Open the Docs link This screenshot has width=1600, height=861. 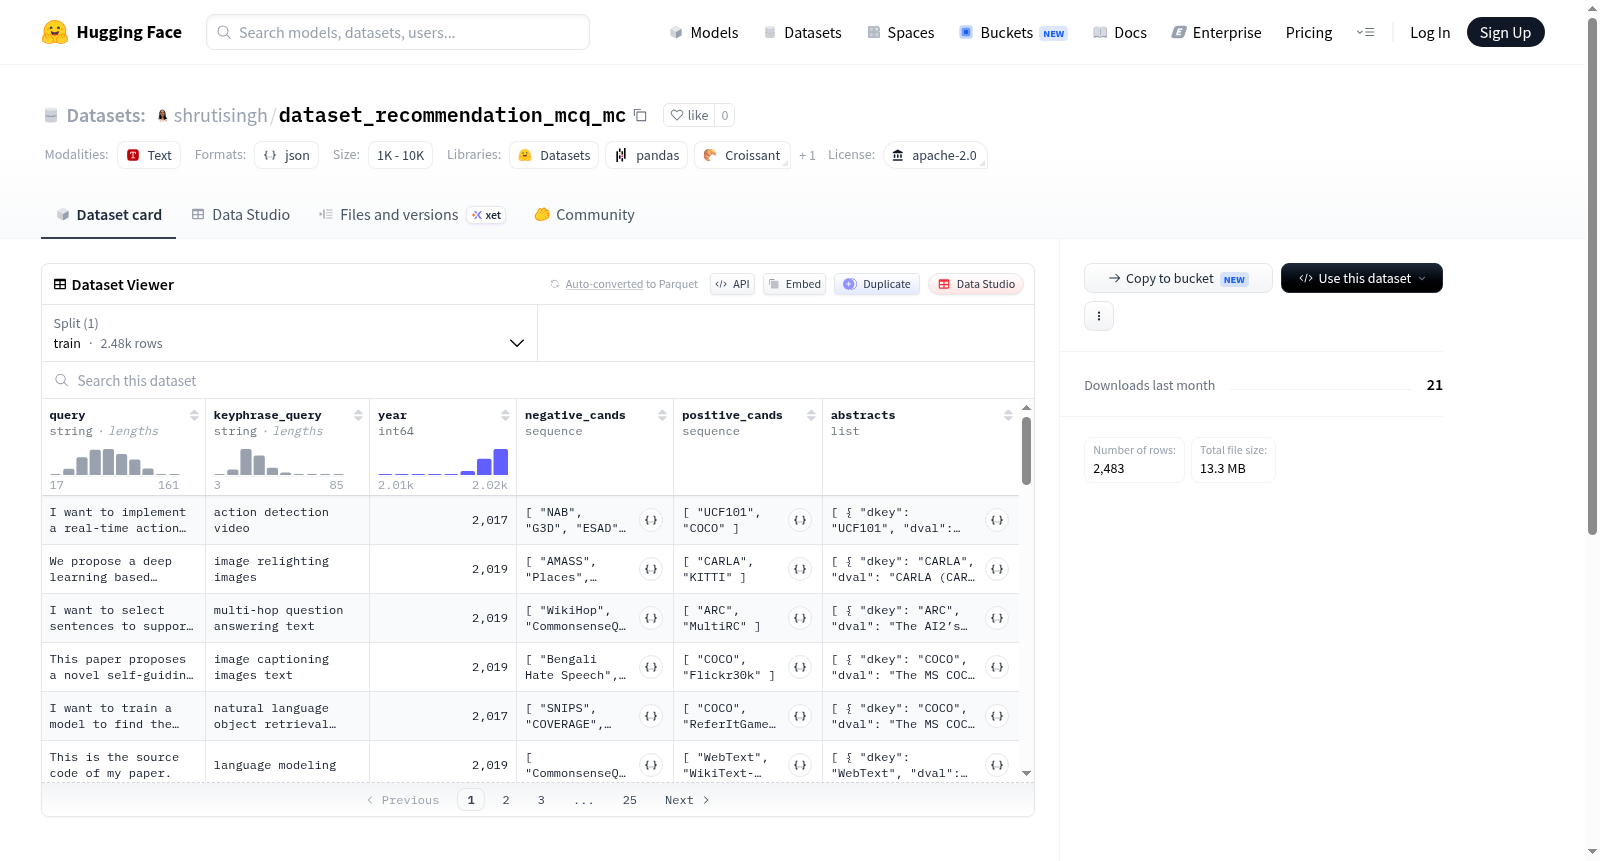click(1119, 32)
